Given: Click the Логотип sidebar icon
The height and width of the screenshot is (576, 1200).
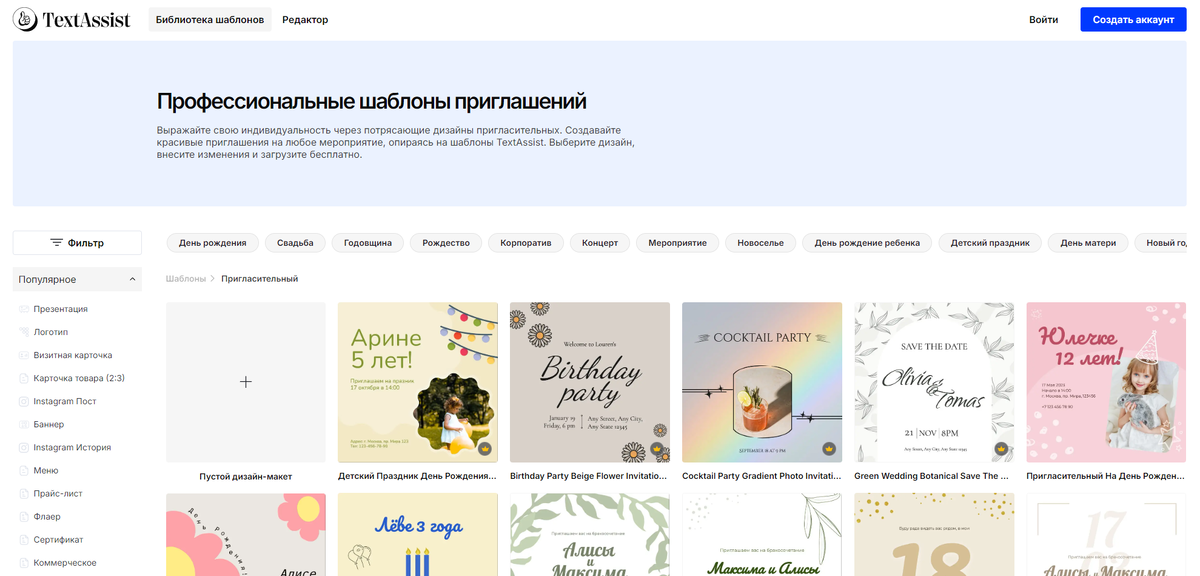Looking at the screenshot, I should (25, 332).
